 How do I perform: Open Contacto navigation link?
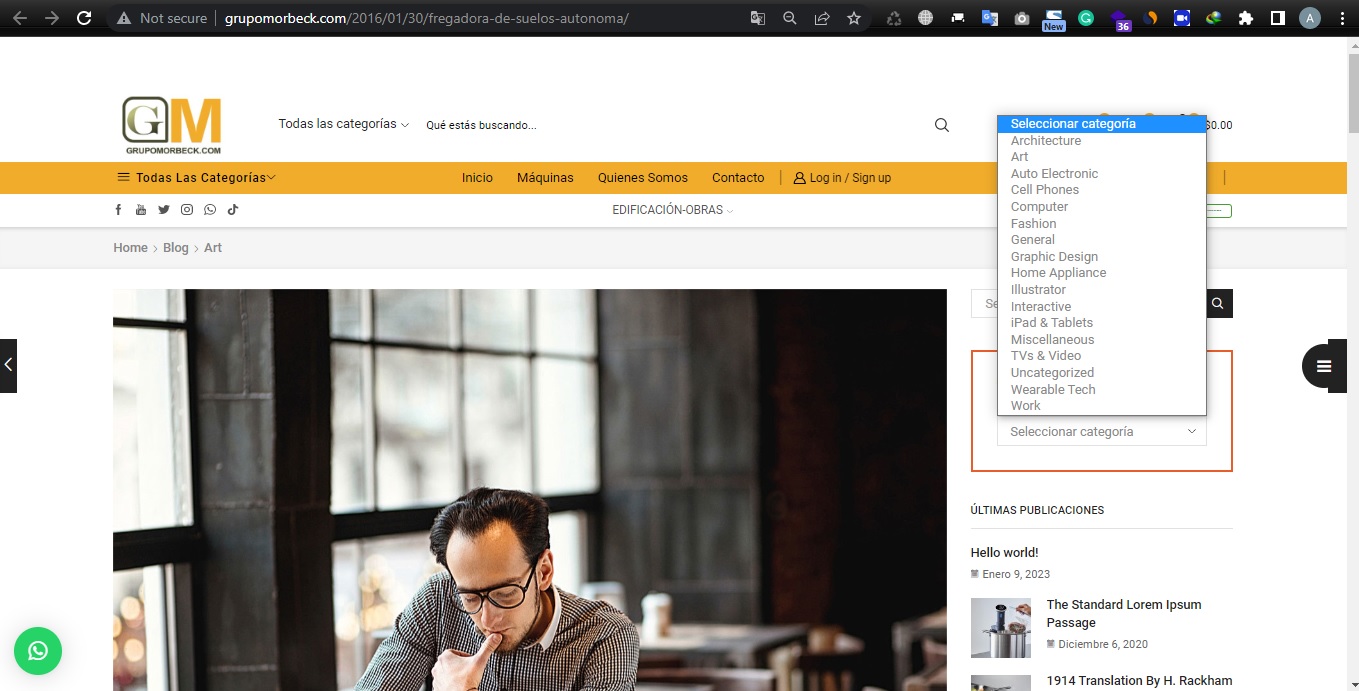pos(738,178)
